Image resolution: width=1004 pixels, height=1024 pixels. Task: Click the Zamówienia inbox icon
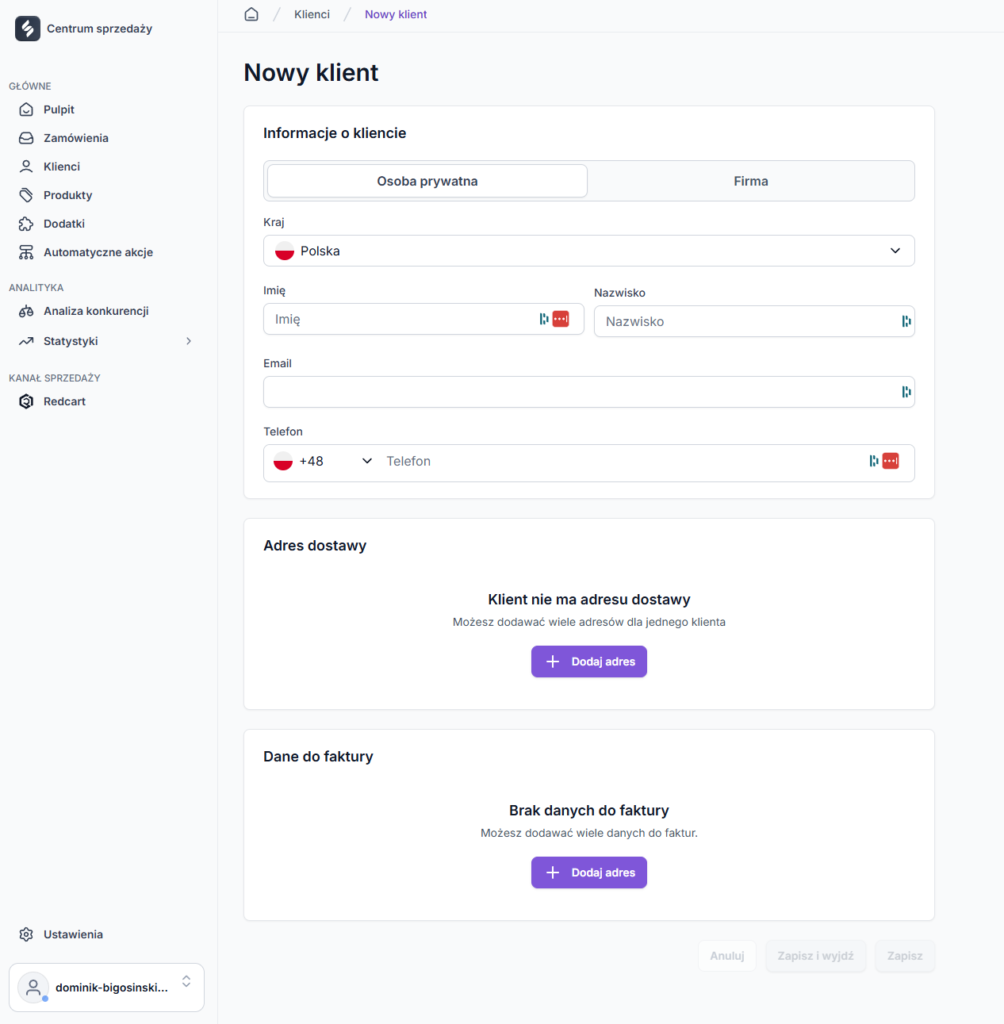pos(26,138)
